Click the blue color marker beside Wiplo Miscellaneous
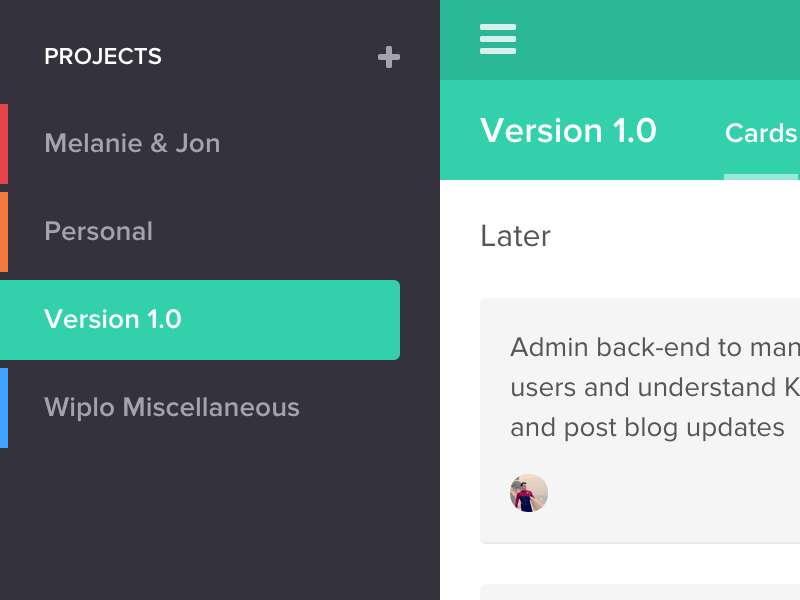The height and width of the screenshot is (600, 800). point(4,408)
